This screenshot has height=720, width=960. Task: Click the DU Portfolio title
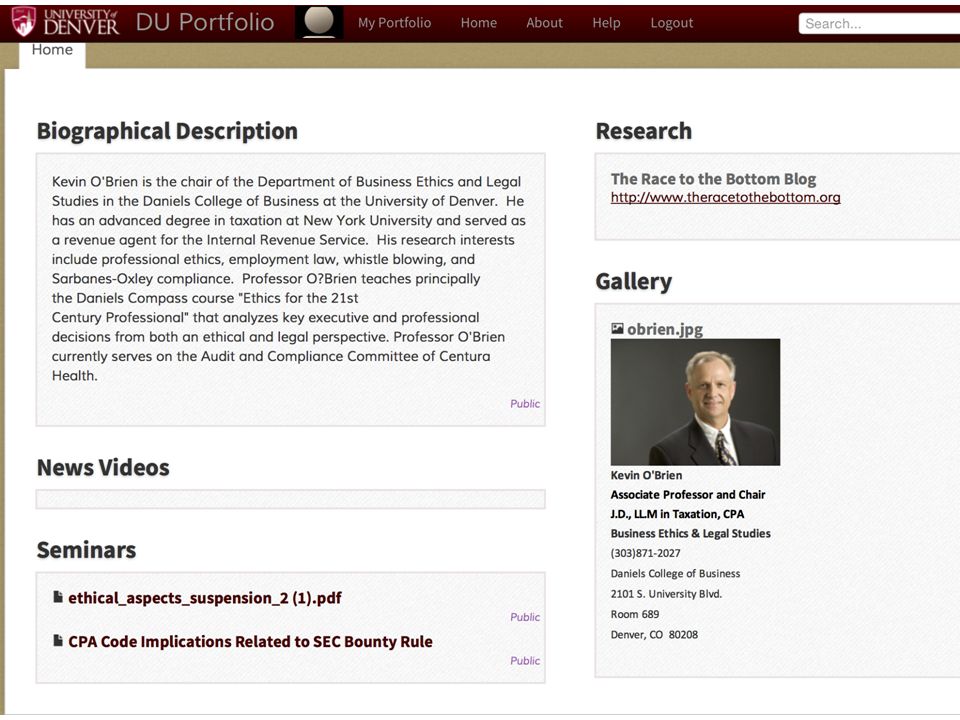[204, 23]
